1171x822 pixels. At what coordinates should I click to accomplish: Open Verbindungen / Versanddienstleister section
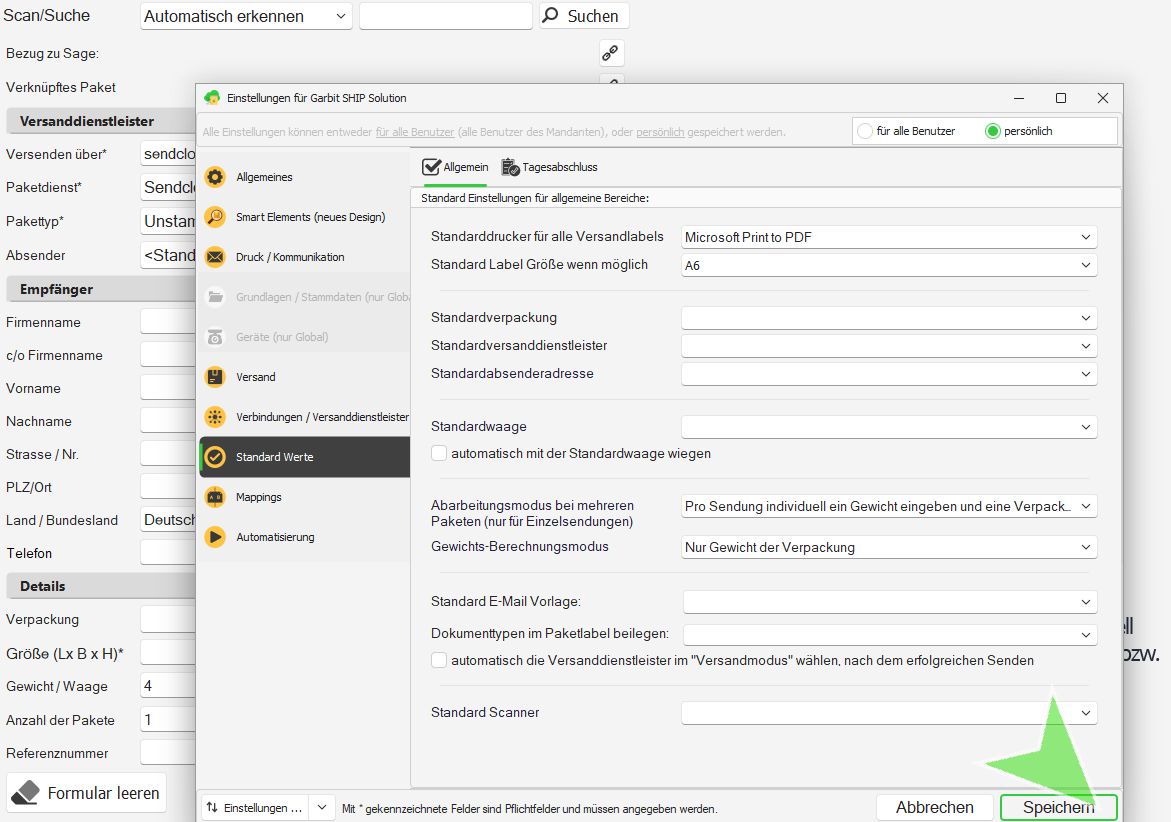pos(305,417)
